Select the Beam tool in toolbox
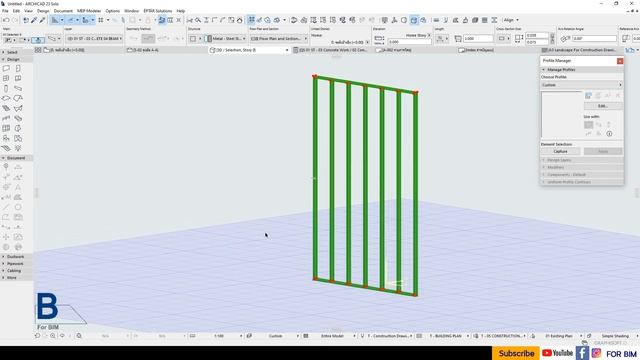 coord(18,88)
